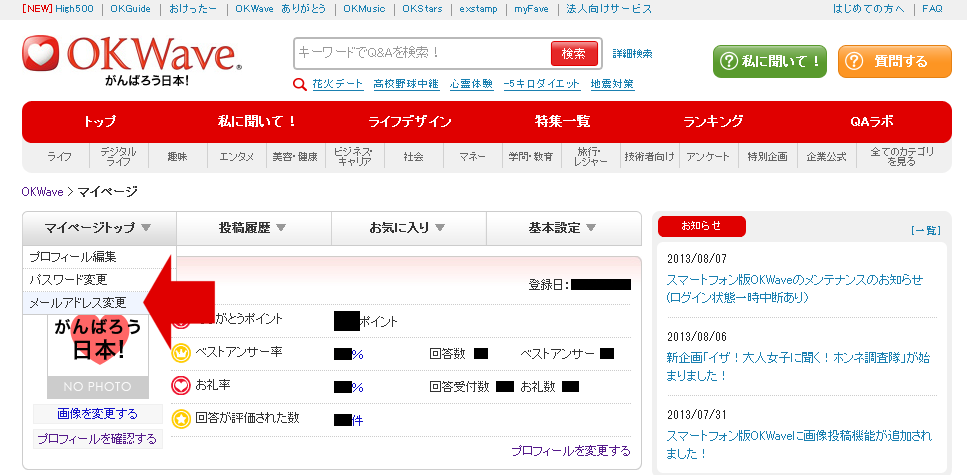The height and width of the screenshot is (475, 967).
Task: Click the question mark icon on 私に聞いて！ button
Action: pos(730,61)
